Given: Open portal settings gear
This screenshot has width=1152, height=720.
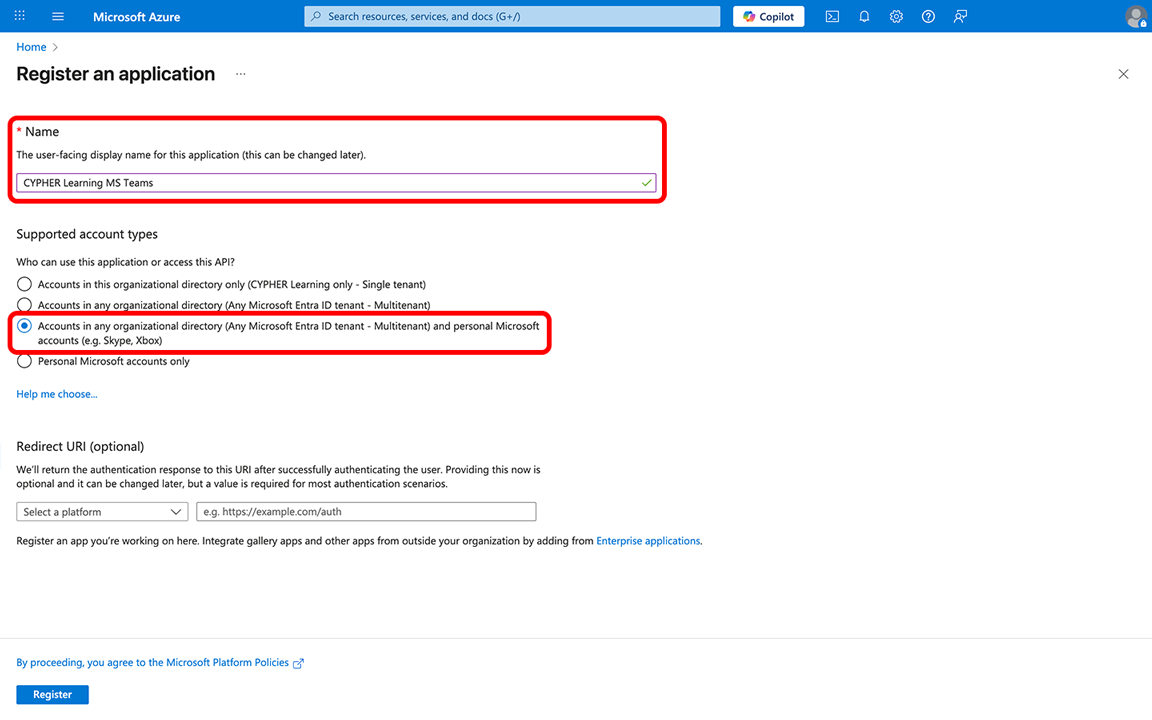Looking at the screenshot, I should (x=896, y=16).
